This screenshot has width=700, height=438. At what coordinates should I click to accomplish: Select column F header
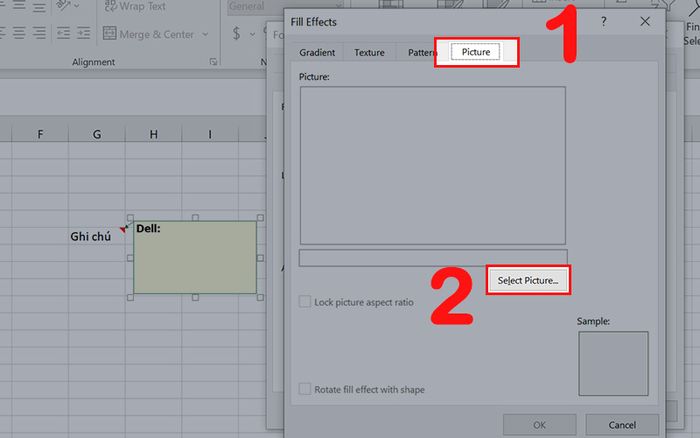[x=40, y=134]
